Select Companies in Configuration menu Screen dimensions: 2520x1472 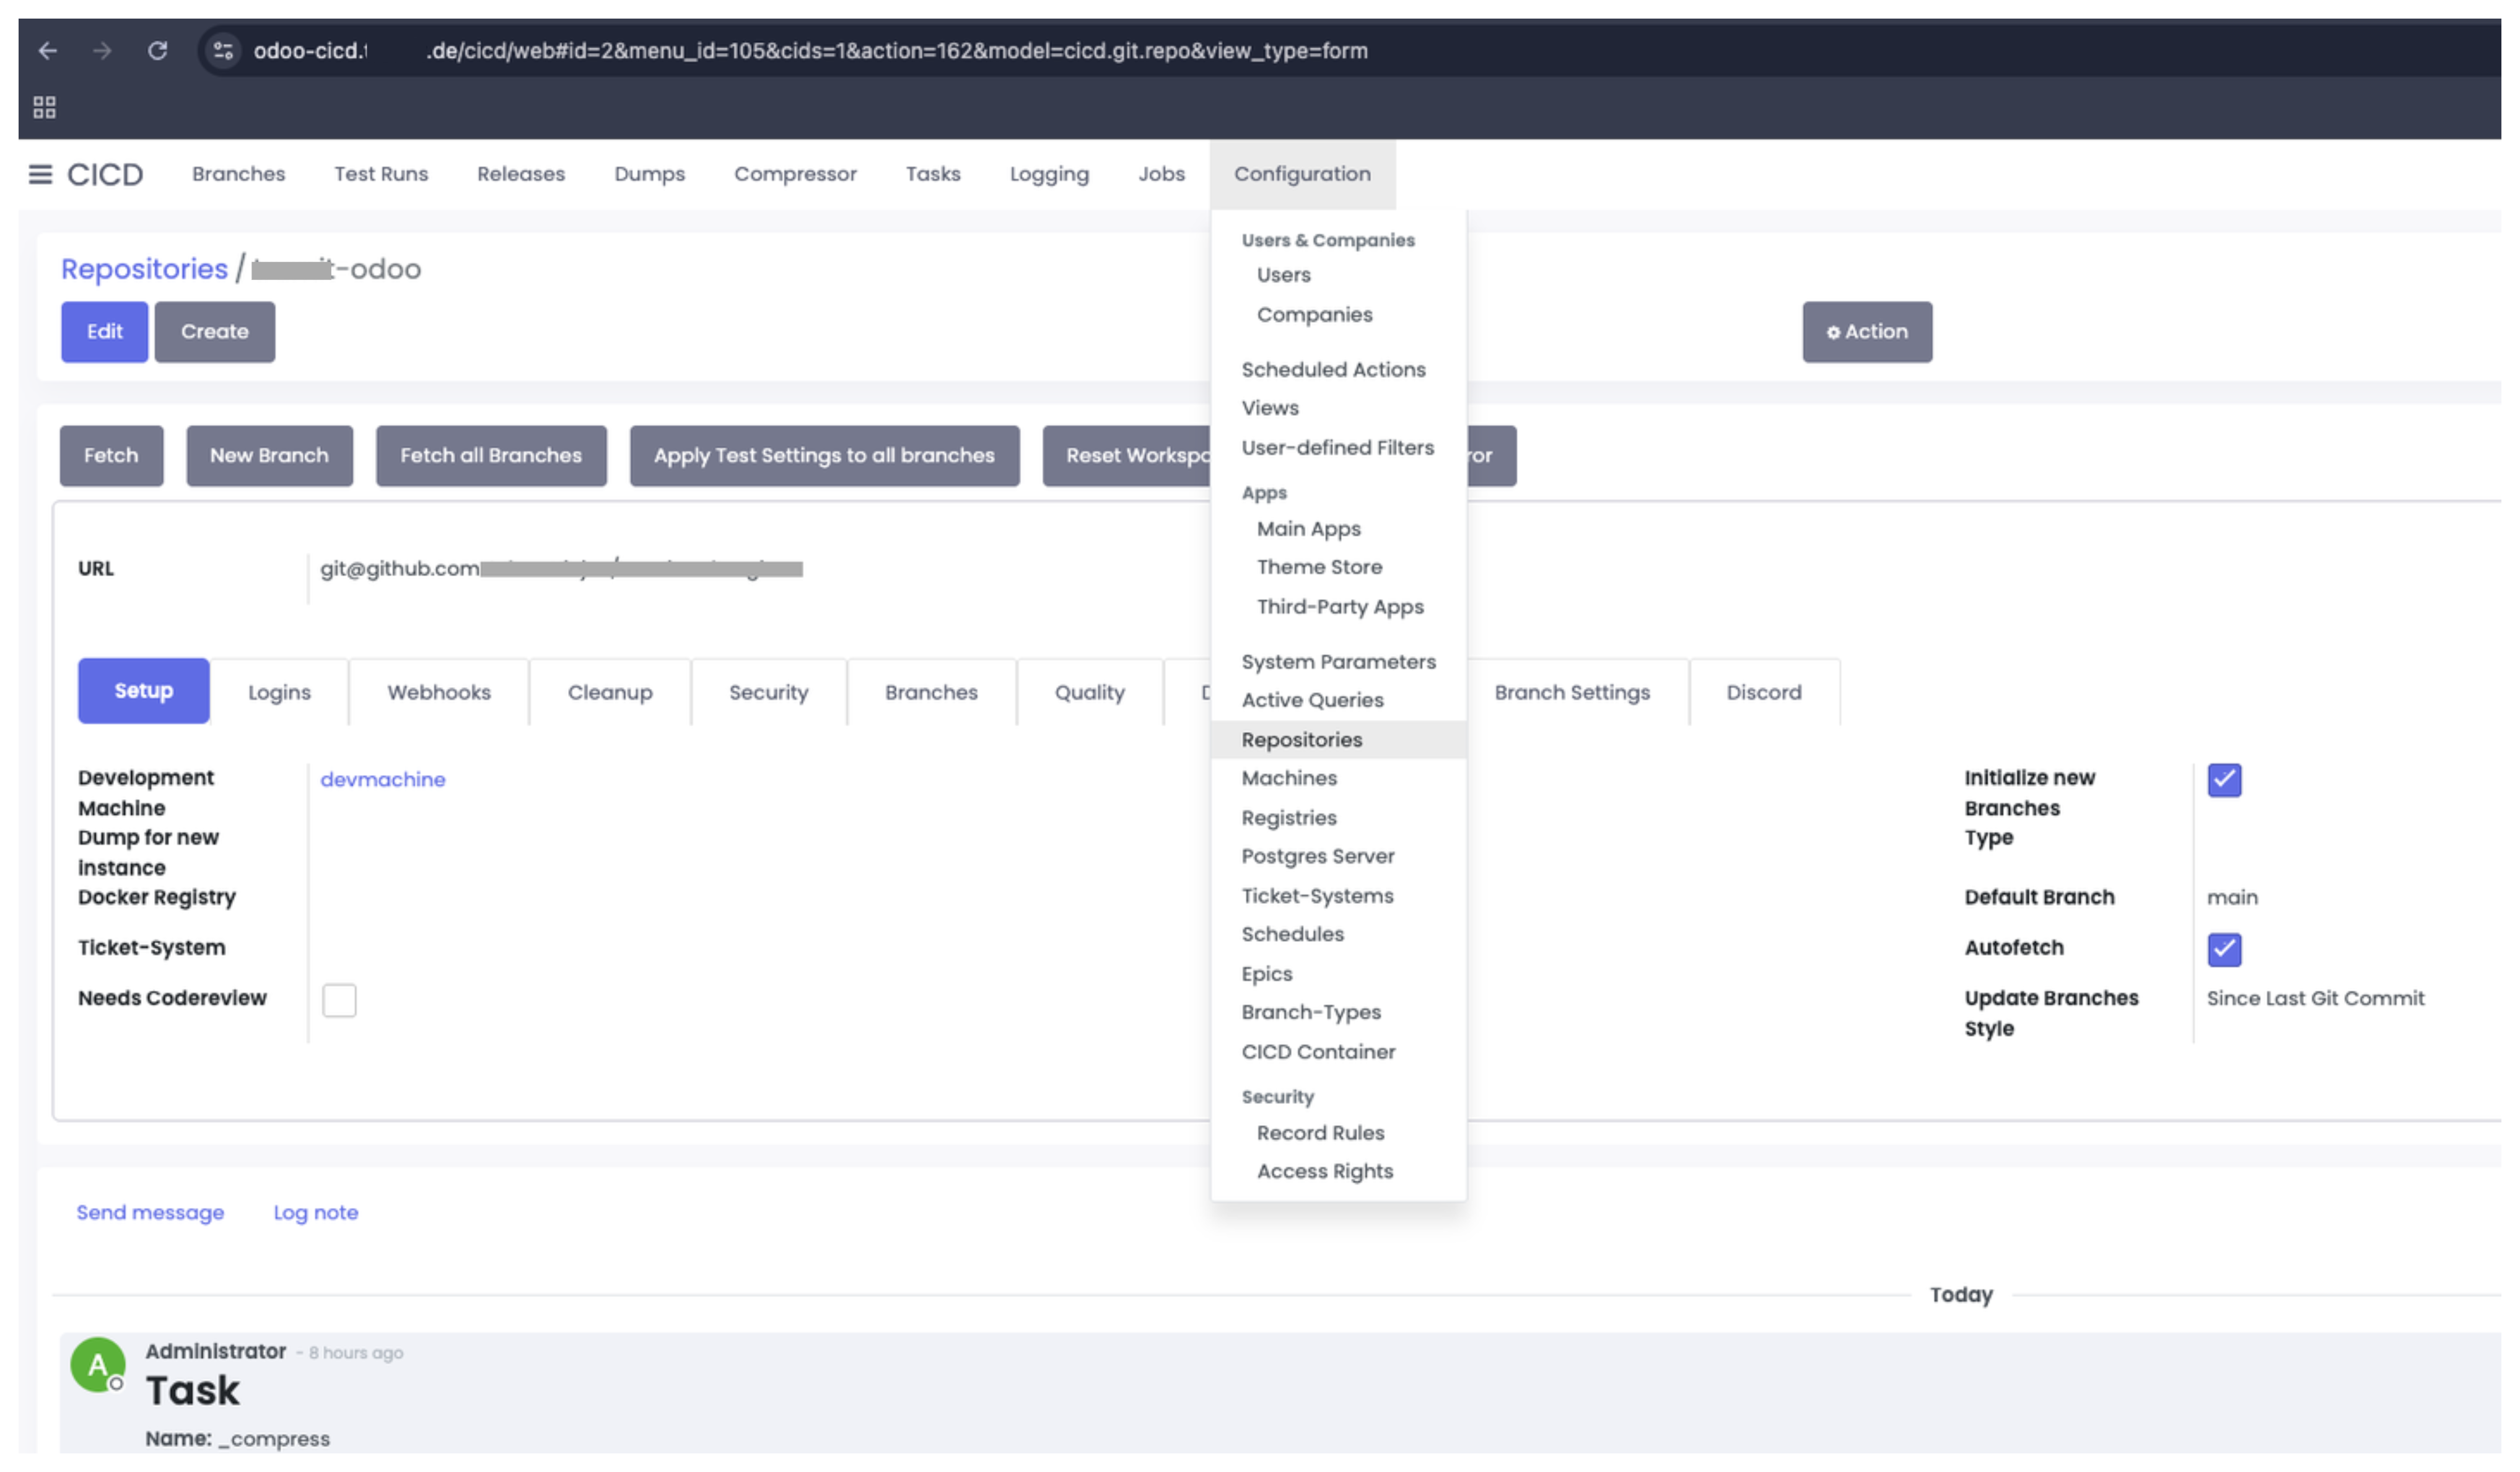coord(1338,315)
